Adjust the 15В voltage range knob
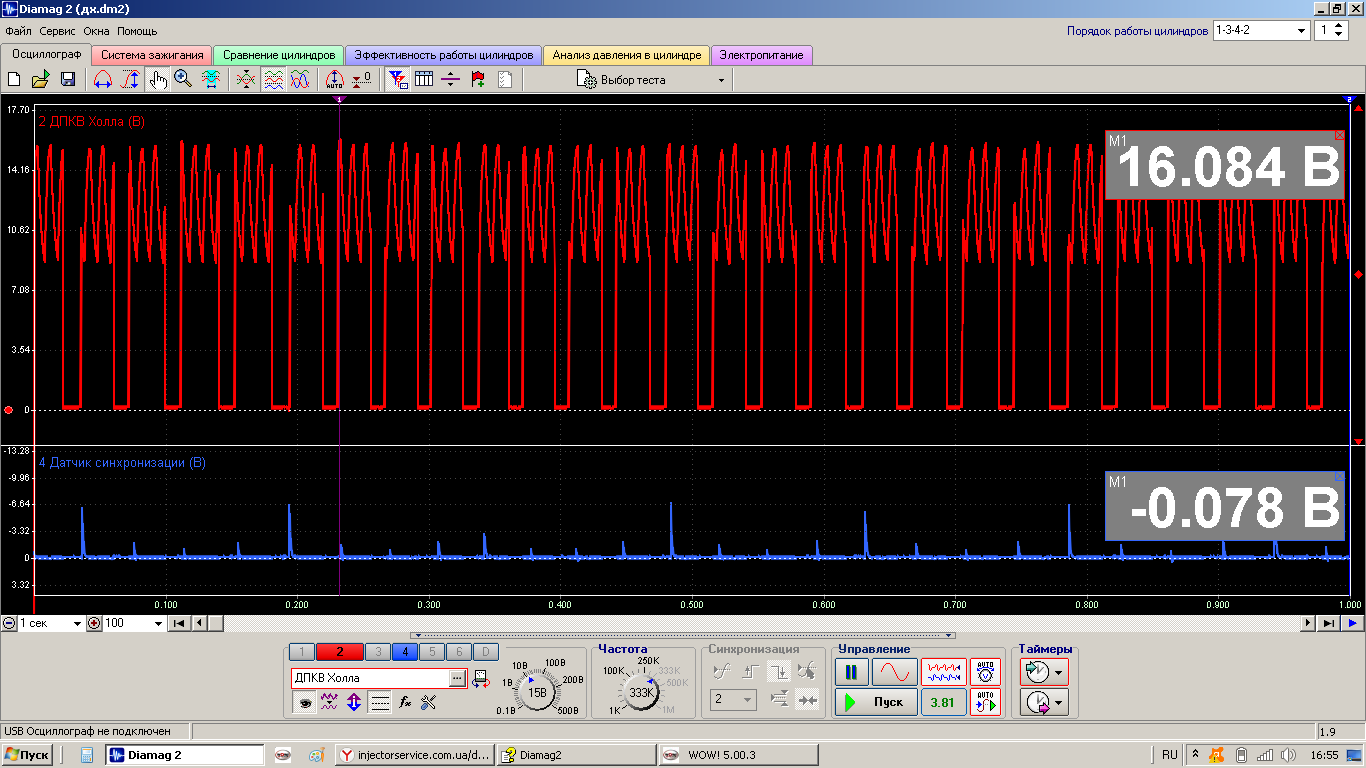Screen dimensions: 1366x768 pyautogui.click(x=538, y=692)
